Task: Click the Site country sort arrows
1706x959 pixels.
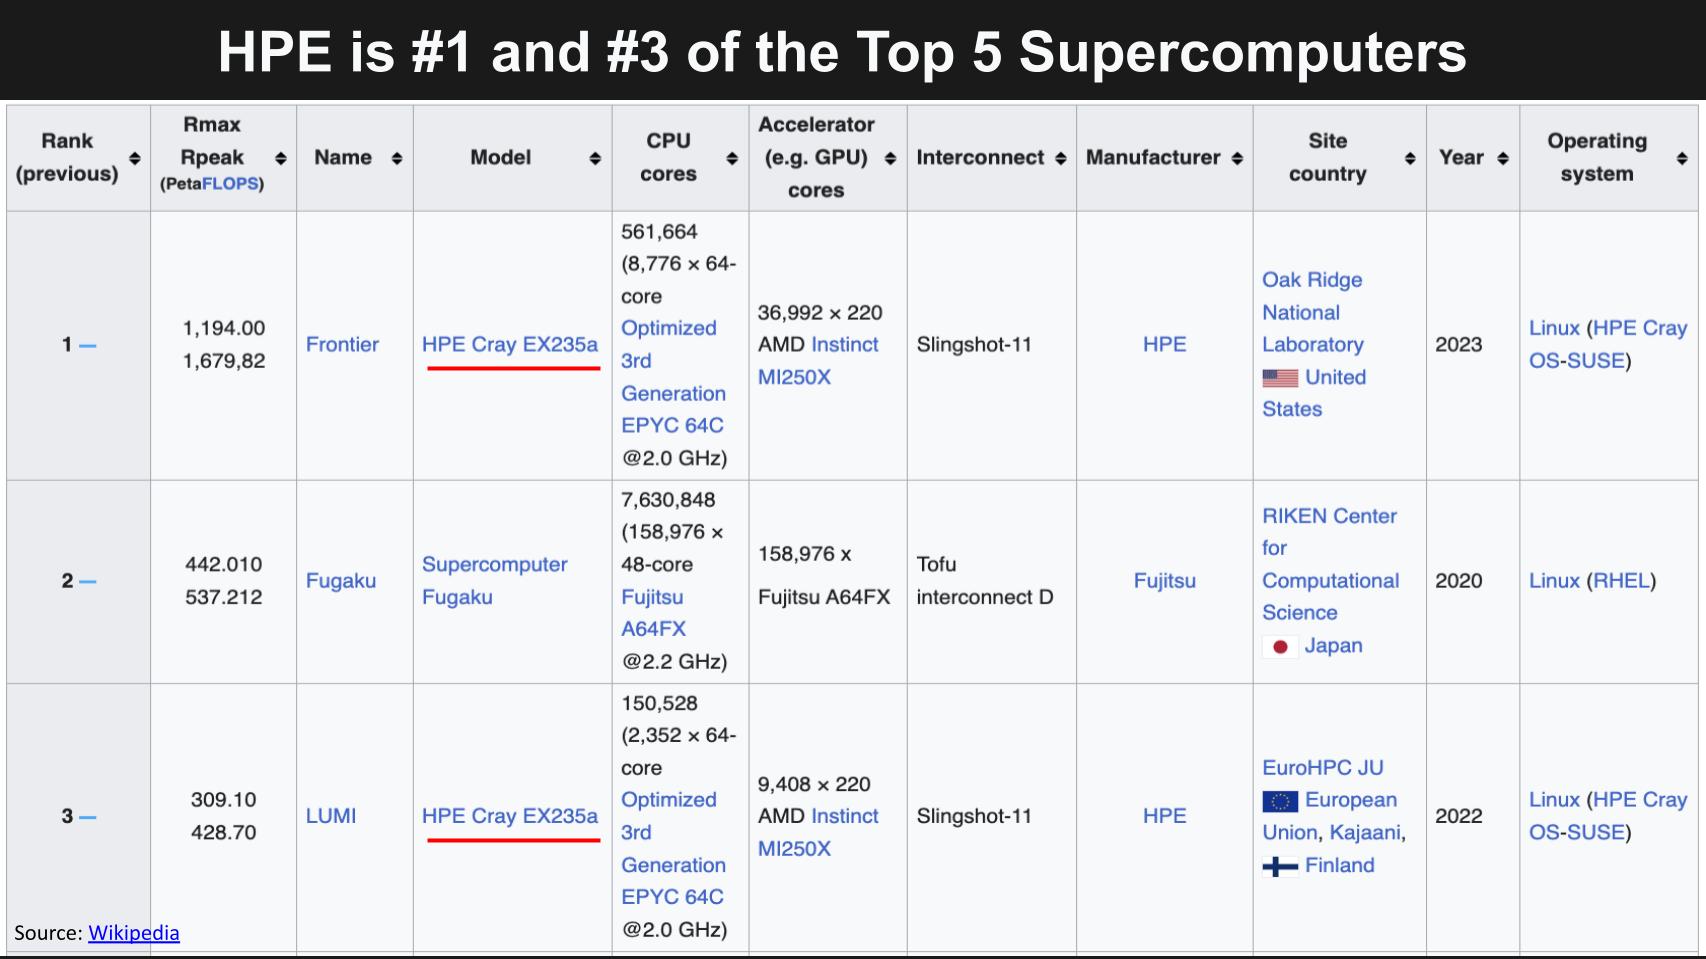Action: pyautogui.click(x=1410, y=158)
